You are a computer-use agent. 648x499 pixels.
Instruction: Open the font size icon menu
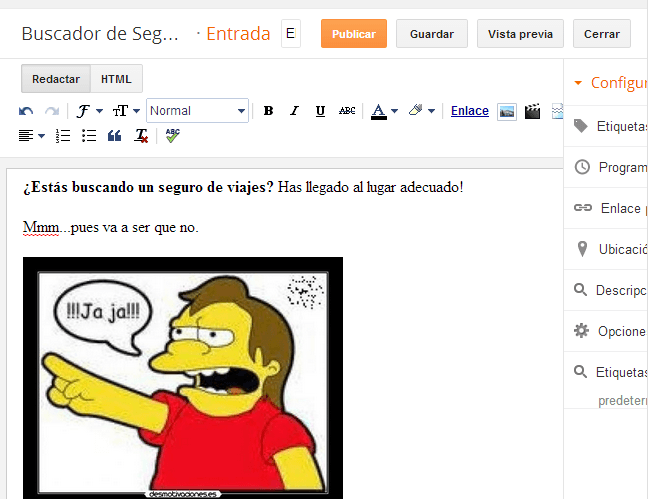click(x=120, y=111)
